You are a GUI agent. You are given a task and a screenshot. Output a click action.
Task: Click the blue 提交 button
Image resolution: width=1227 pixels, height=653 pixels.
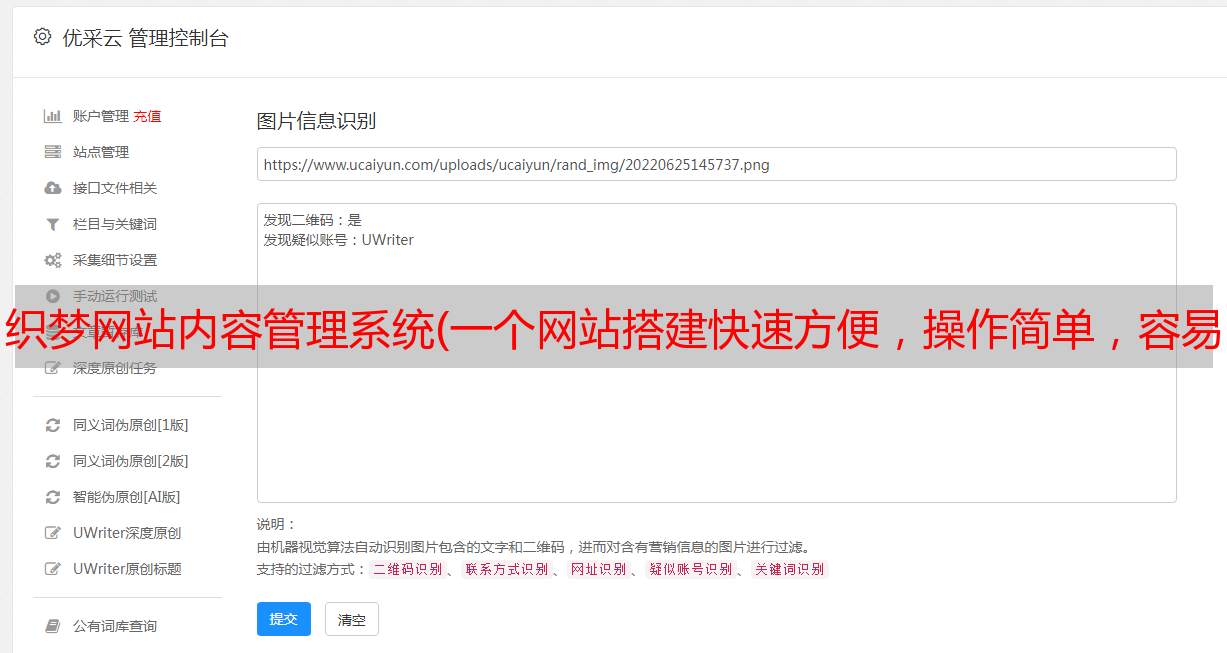(x=284, y=619)
